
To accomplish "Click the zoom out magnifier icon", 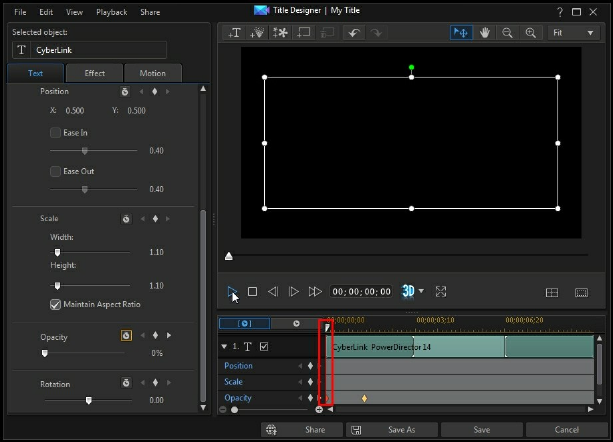I will 508,33.
